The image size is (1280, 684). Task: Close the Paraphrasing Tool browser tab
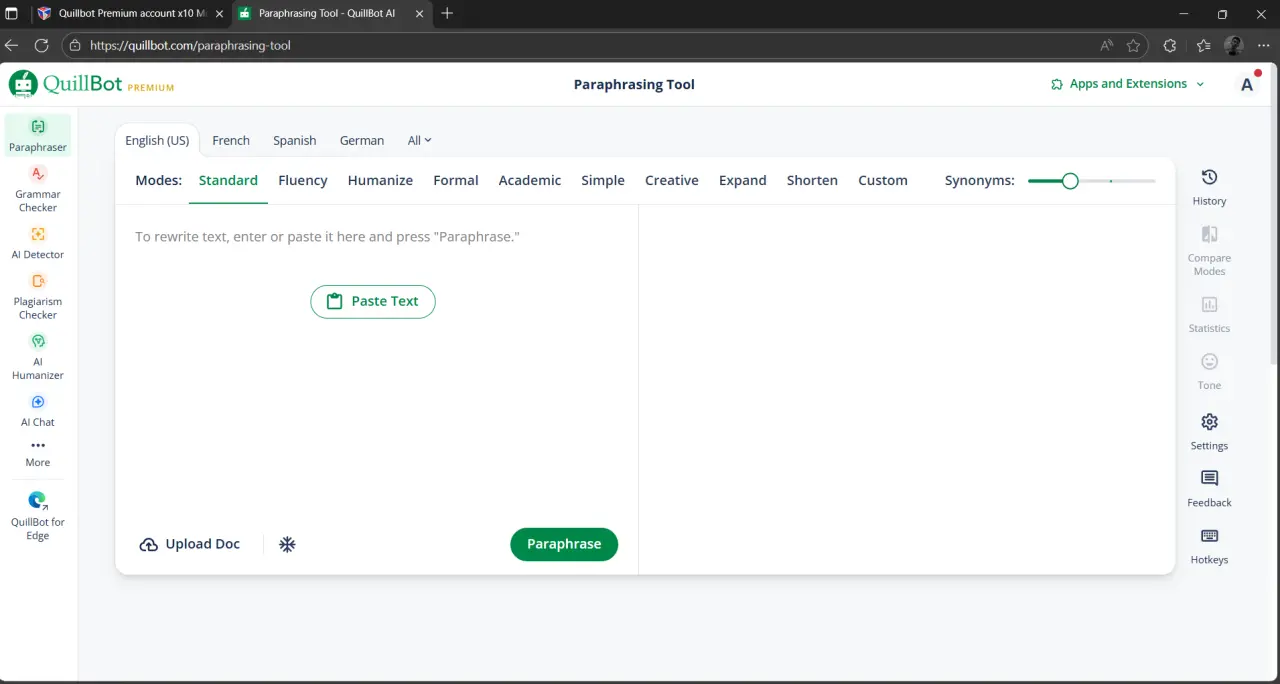tap(418, 14)
